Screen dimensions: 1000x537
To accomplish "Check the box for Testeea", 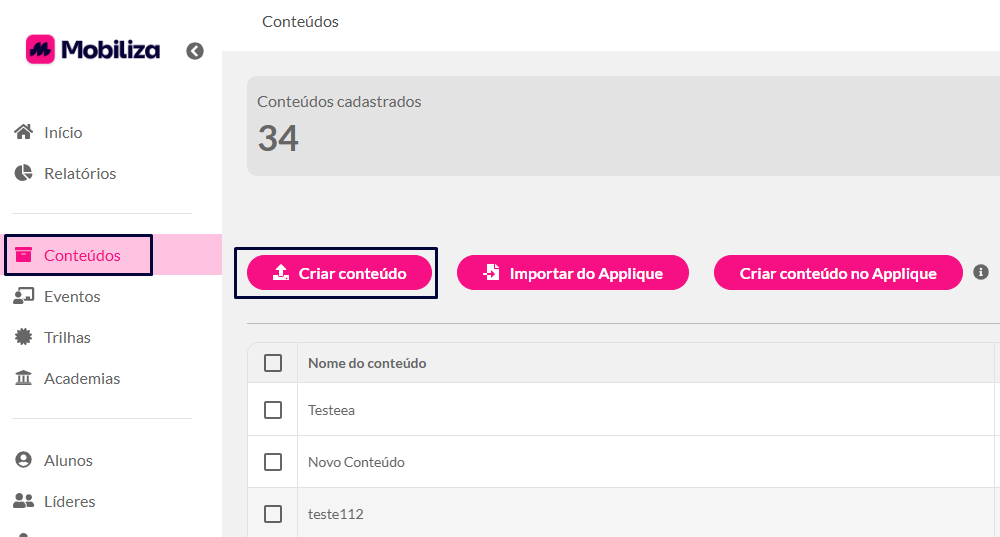I will click(273, 409).
